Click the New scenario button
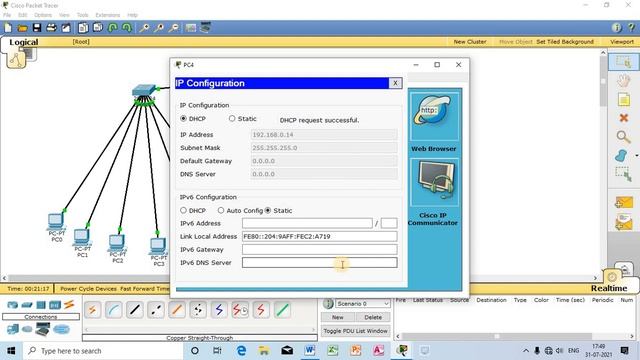Image resolution: width=640 pixels, height=360 pixels. click(338, 317)
